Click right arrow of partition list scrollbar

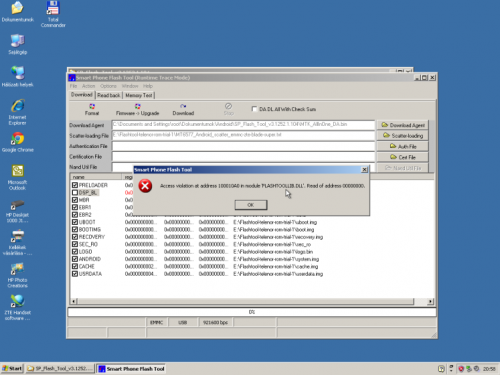tap(430, 301)
